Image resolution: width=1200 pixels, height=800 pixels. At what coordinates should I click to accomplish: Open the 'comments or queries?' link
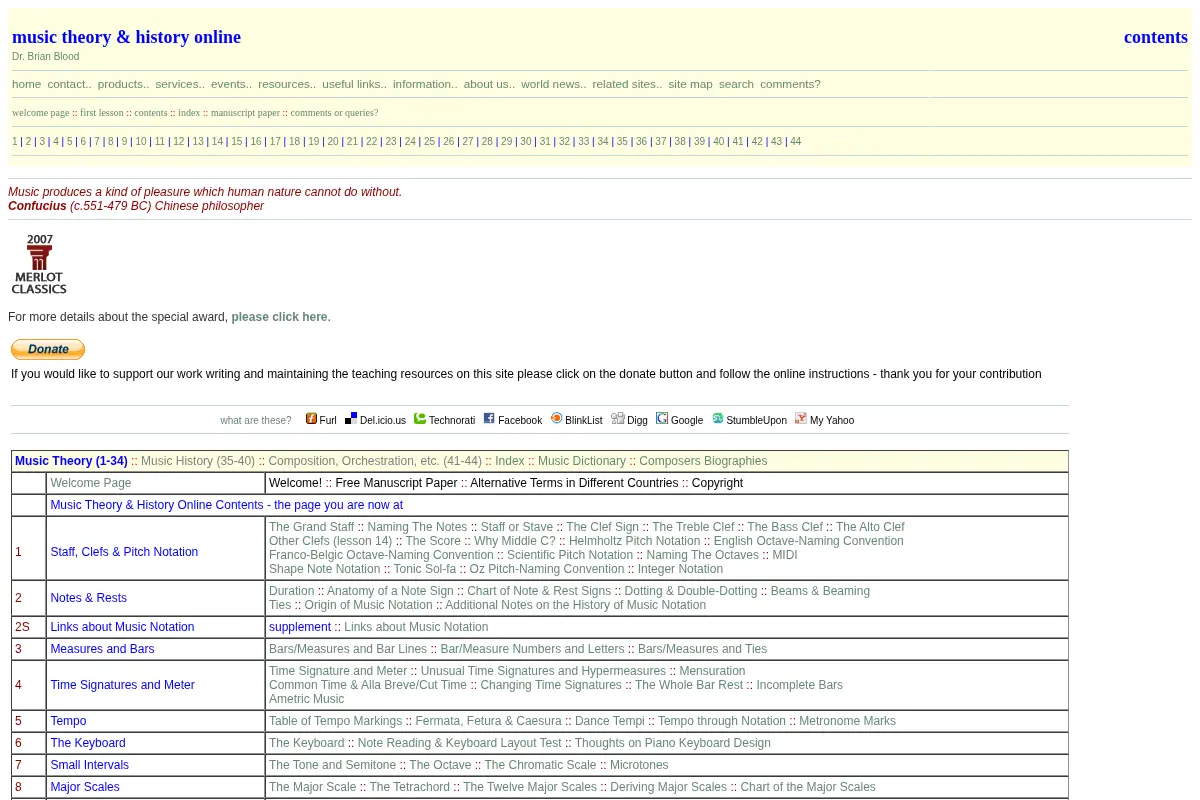[x=334, y=113]
